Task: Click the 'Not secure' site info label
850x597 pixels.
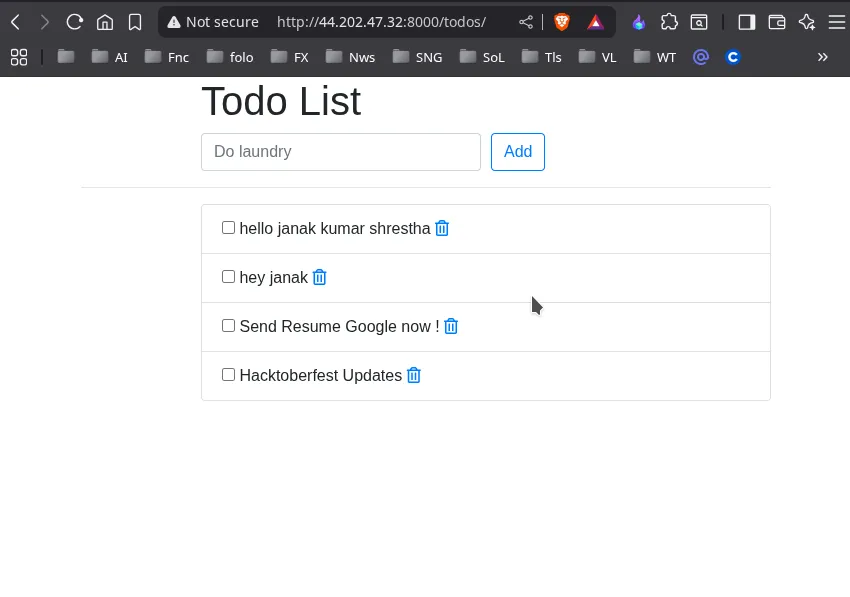Action: [x=212, y=22]
